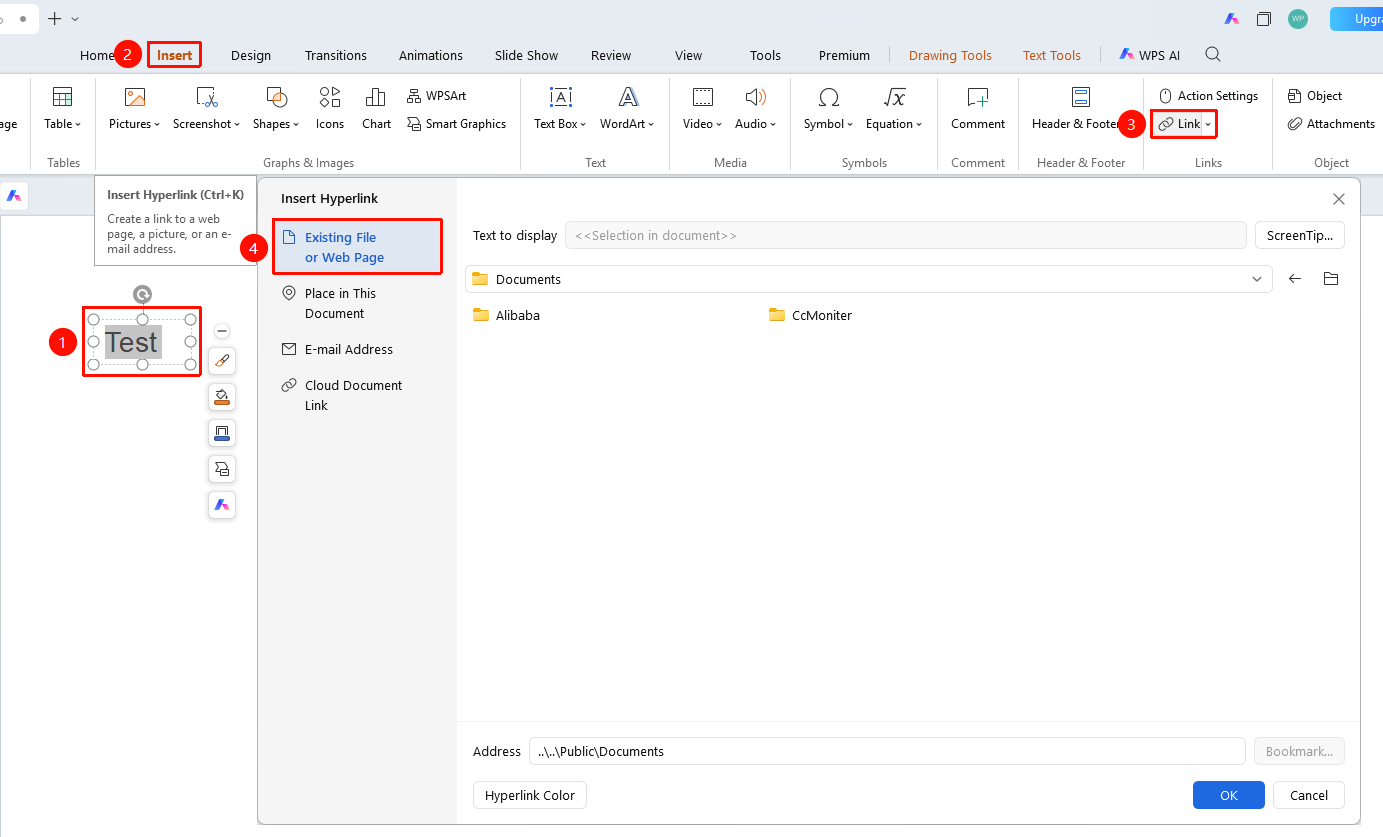Switch to the Design tab
Viewport: 1383px width, 837px height.
(251, 55)
